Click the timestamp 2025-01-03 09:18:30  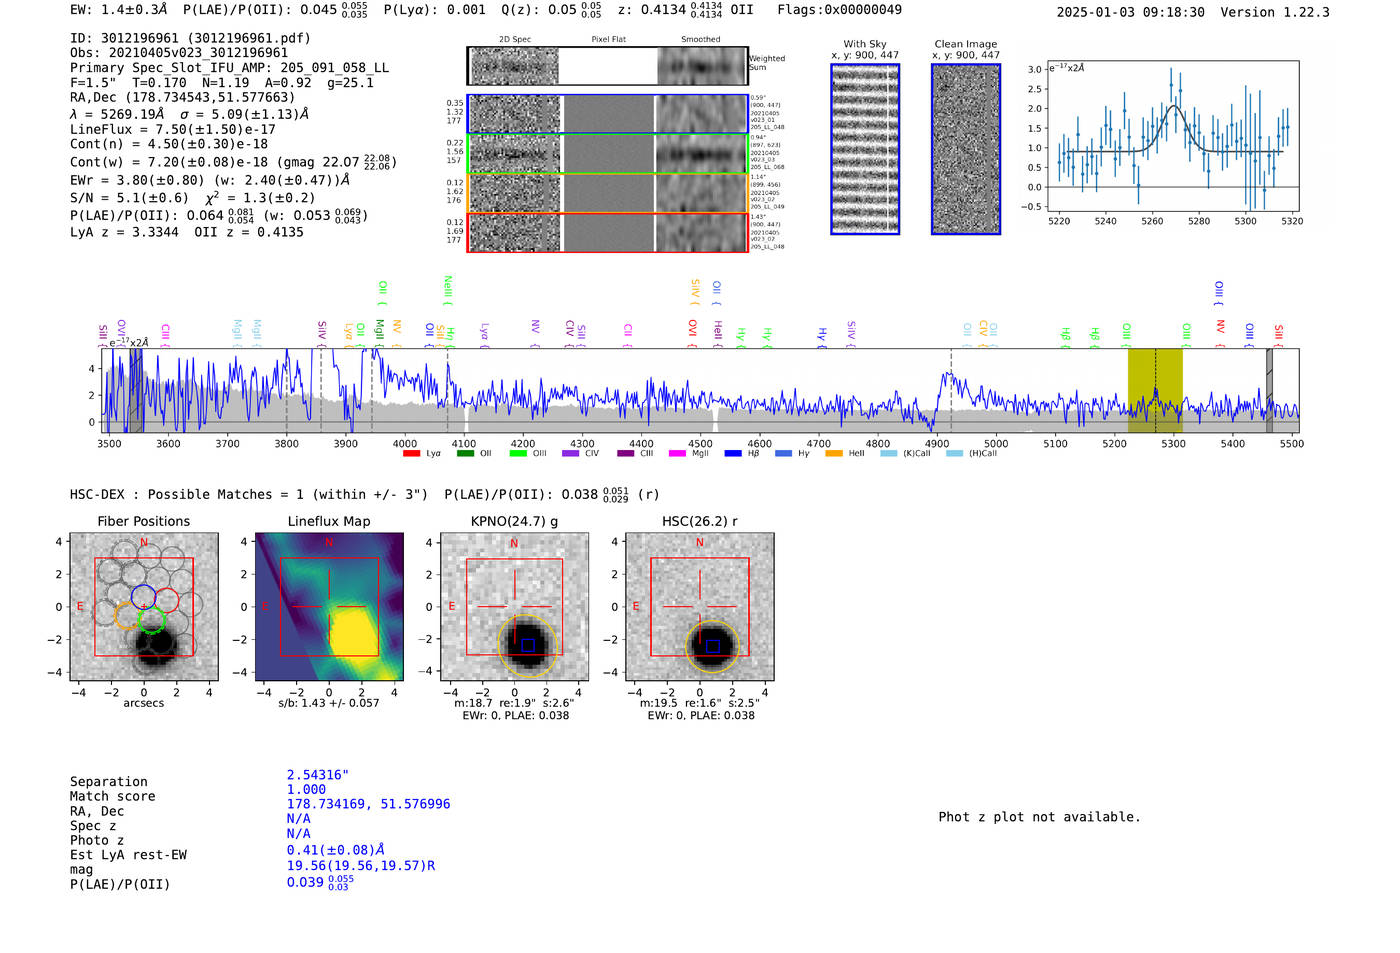coord(1130,12)
